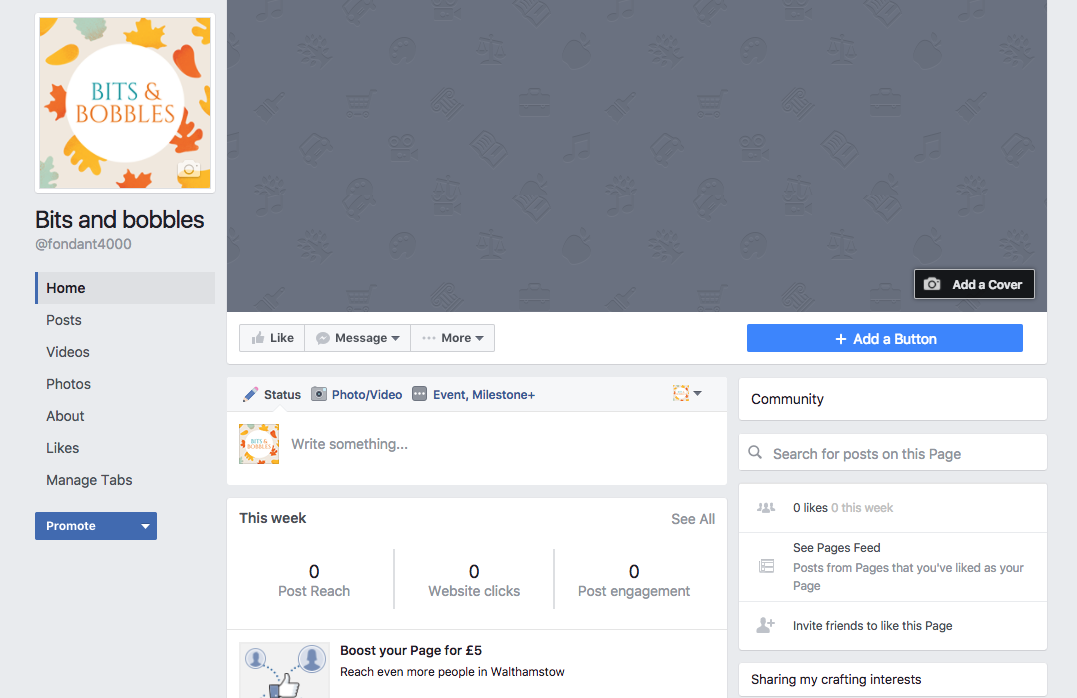This screenshot has width=1077, height=698.
Task: Select About in the left sidebar
Action: [65, 416]
